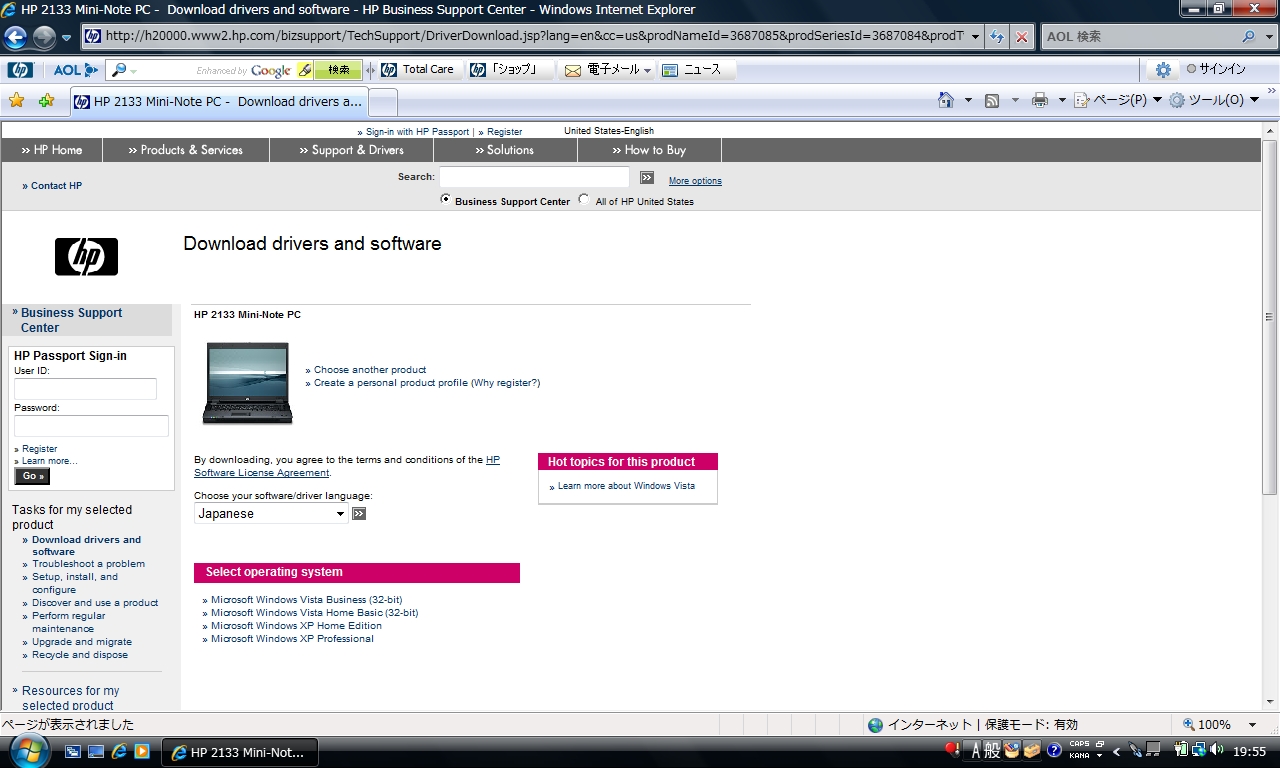
Task: Open the Favorites Center star icon
Action: click(x=16, y=101)
